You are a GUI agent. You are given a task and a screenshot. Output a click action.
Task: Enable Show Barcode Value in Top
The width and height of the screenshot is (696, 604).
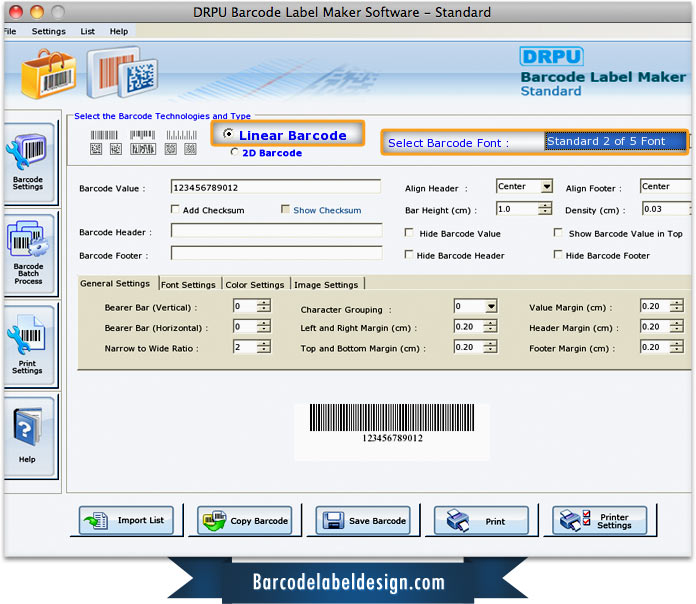click(558, 233)
